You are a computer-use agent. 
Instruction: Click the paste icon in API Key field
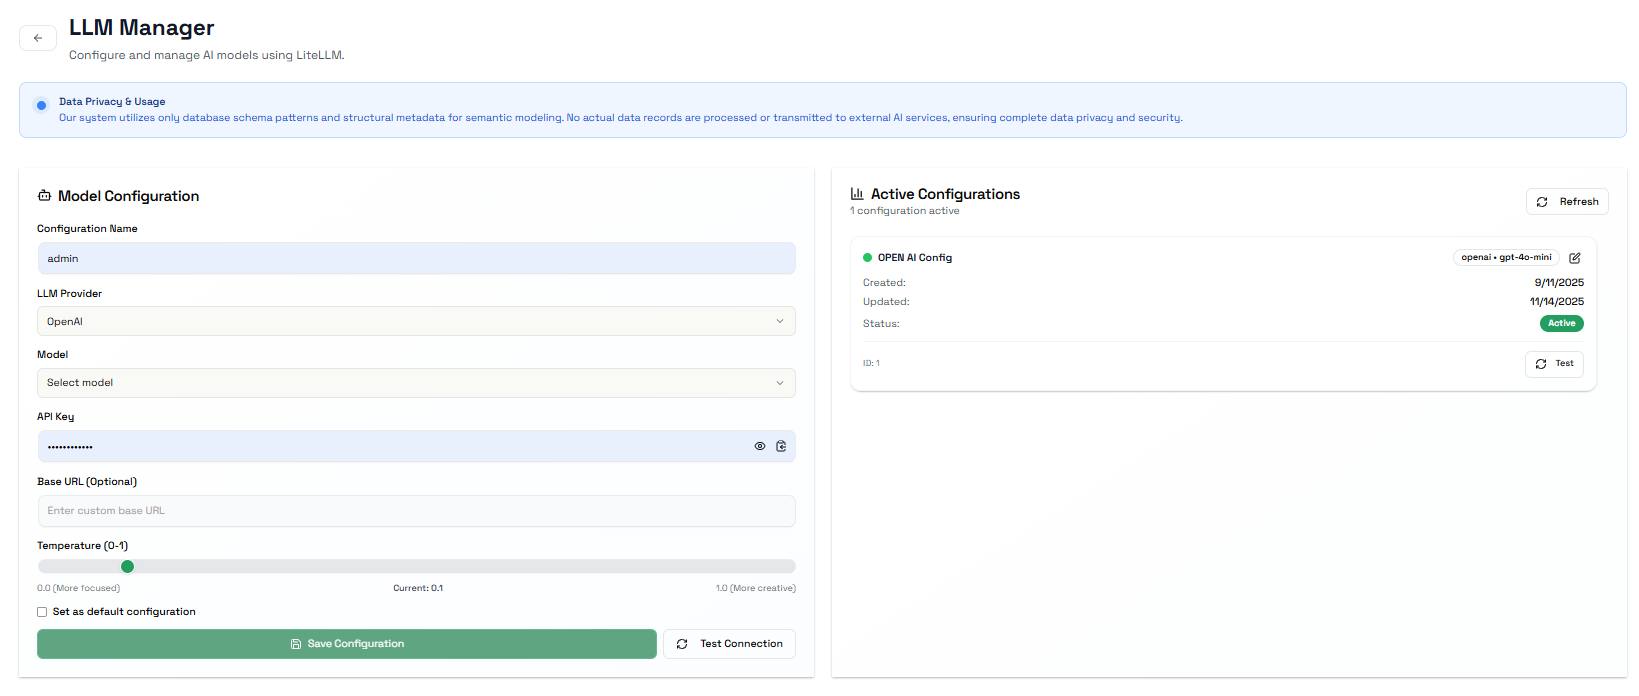pyautogui.click(x=781, y=446)
